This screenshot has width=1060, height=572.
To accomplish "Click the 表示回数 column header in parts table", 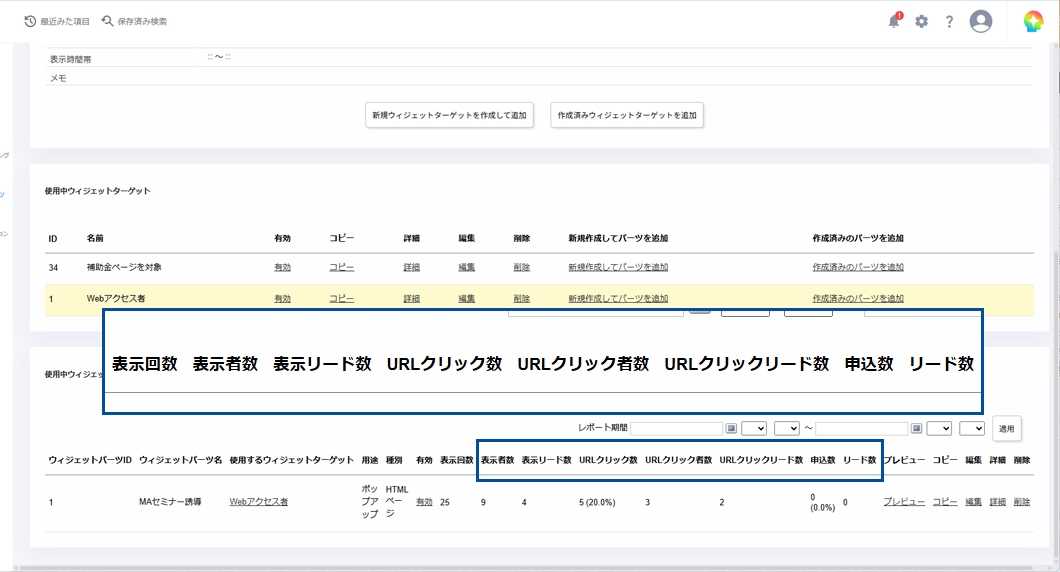I will pyautogui.click(x=456, y=460).
